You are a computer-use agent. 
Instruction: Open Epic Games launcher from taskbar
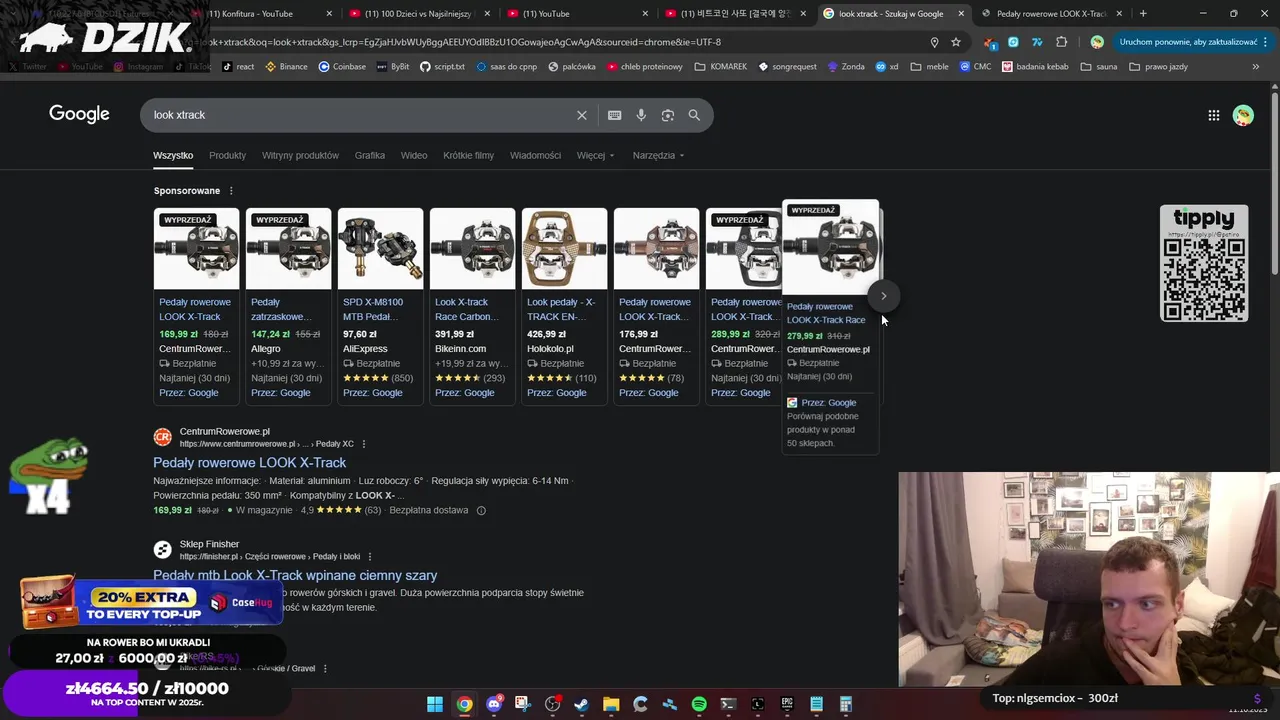click(787, 704)
